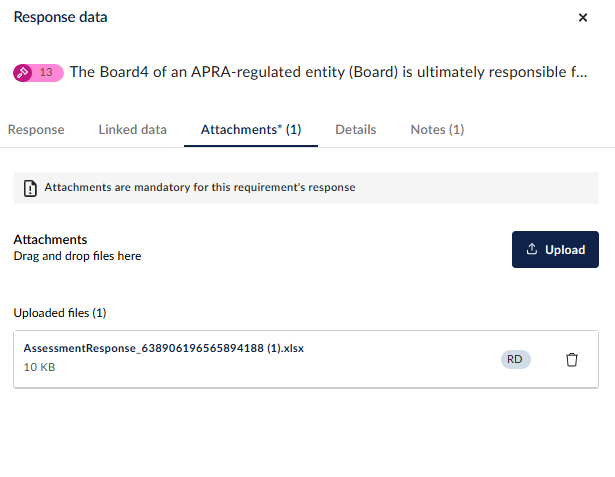This screenshot has height=477, width=615.
Task: Go to the Details tab
Action: (356, 130)
